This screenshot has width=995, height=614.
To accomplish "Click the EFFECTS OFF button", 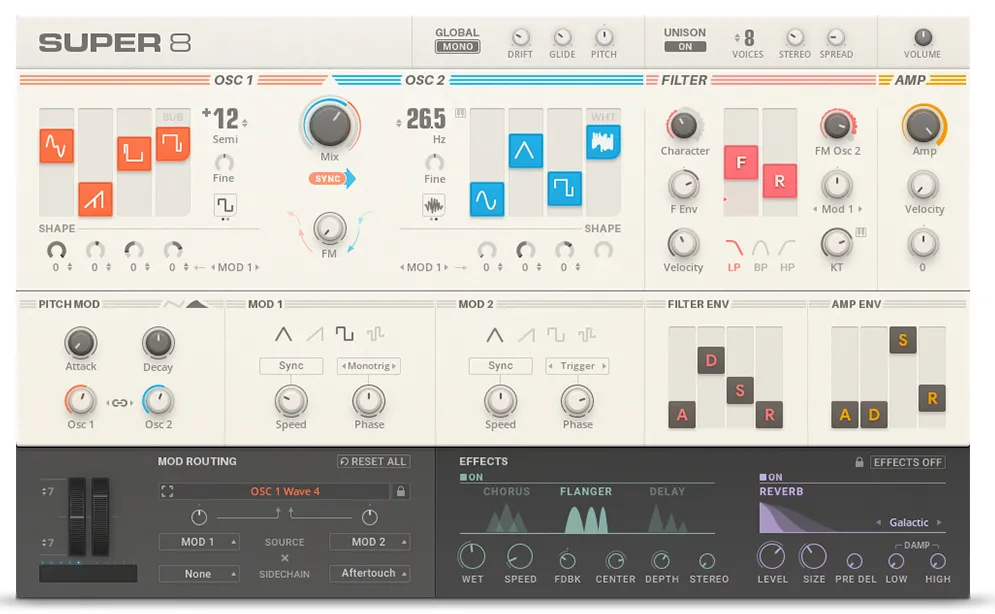I will click(907, 462).
